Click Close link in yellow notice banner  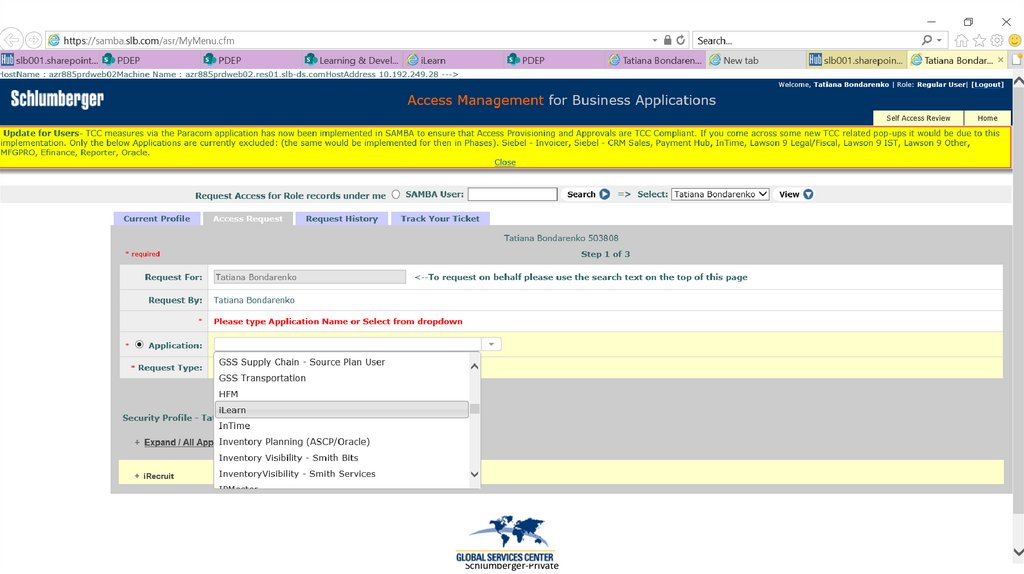(x=505, y=162)
